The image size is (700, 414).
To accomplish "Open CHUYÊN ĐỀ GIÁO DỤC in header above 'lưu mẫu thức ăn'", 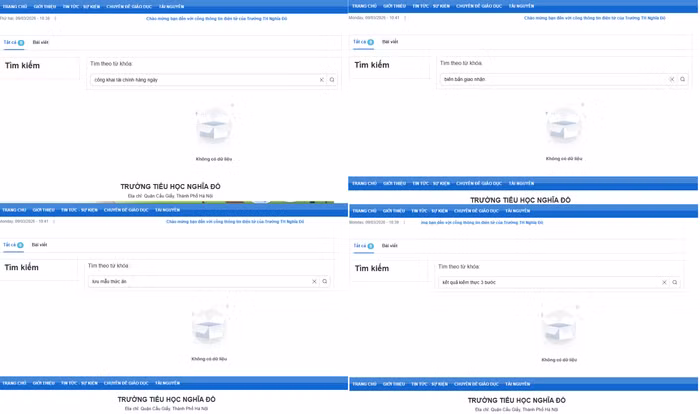I will click(126, 210).
